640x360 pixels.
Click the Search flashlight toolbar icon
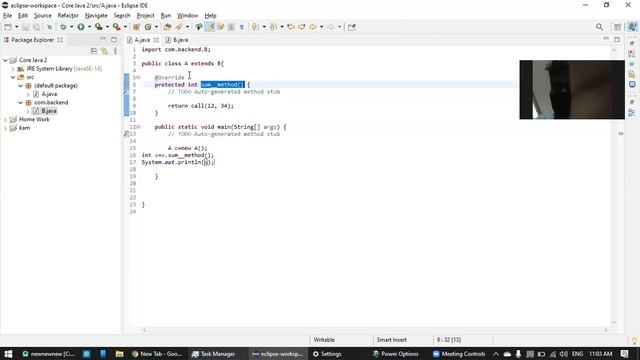[179, 27]
